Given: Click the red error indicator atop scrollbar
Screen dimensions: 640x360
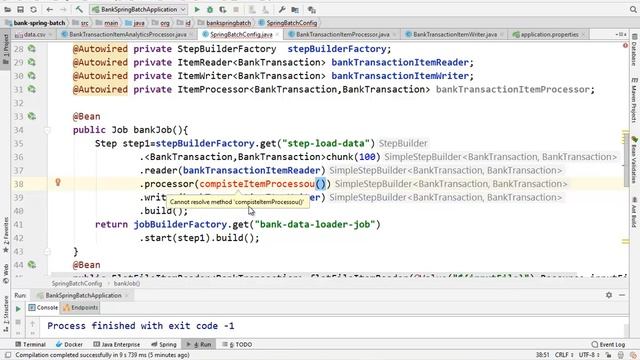Looking at the screenshot, I should pyautogui.click(x=625, y=45).
